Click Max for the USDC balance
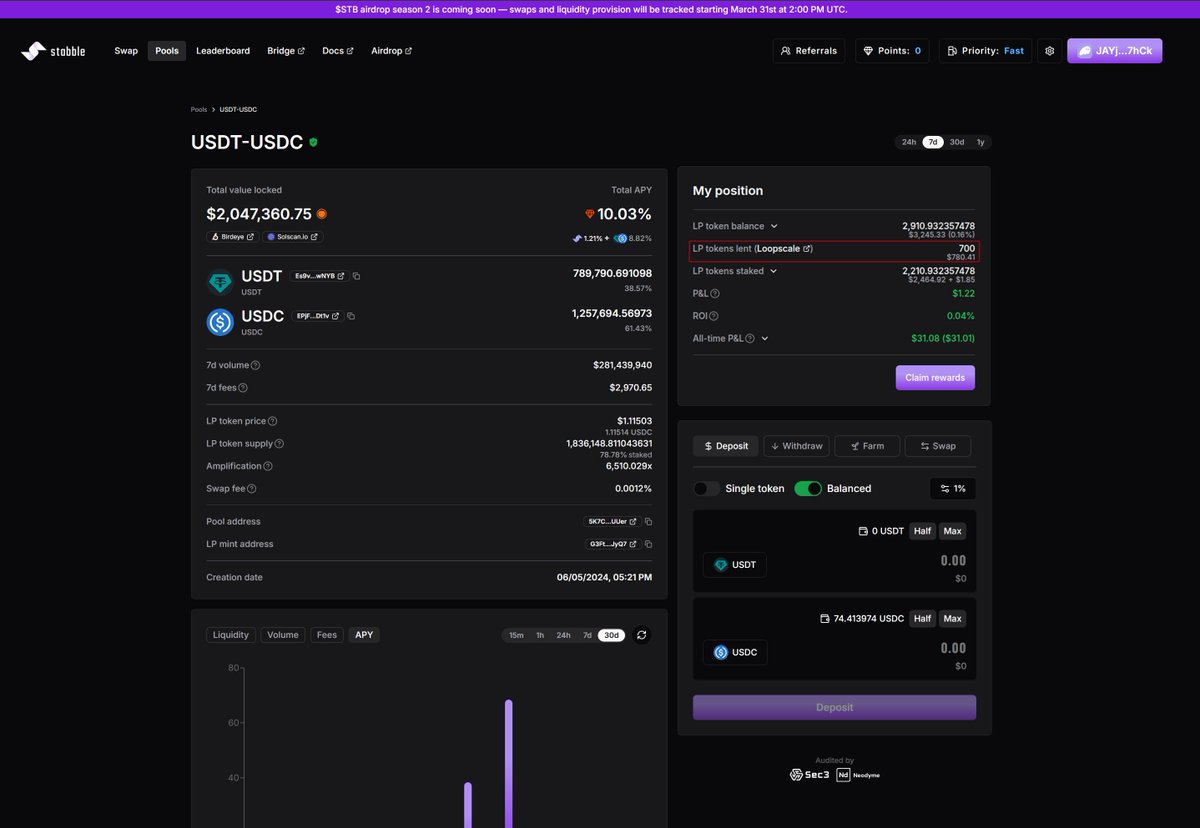Screen dimensions: 1200x828 [x=952, y=618]
